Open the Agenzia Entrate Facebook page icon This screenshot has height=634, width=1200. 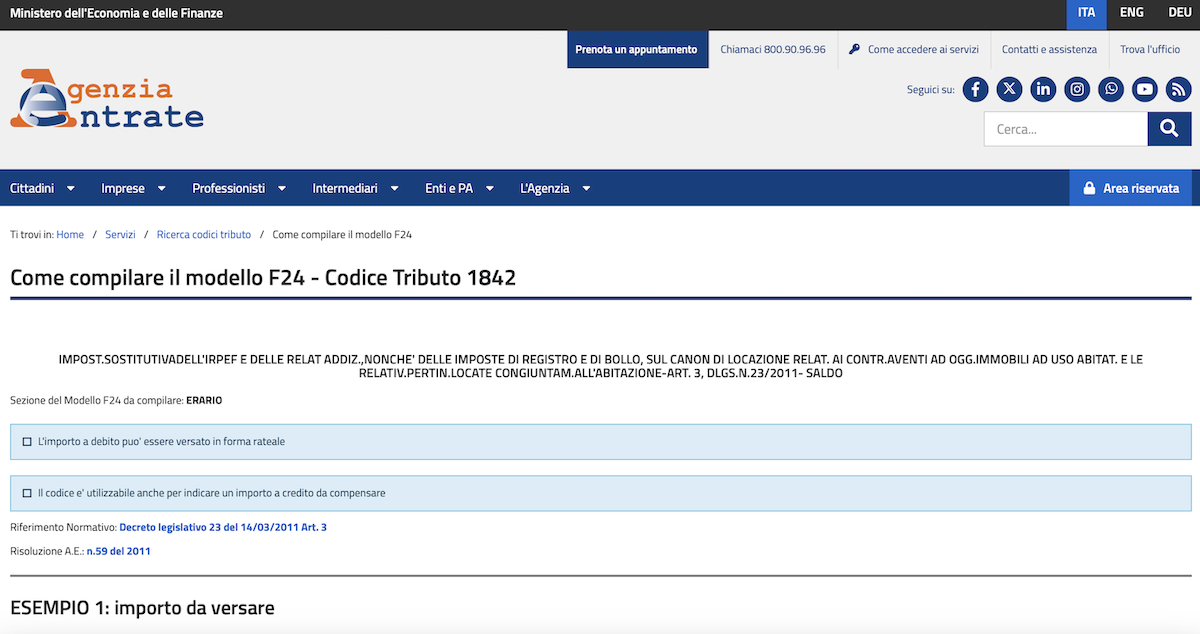click(975, 89)
